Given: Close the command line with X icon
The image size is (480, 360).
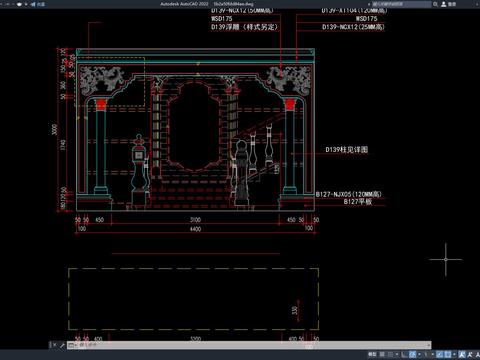Looking at the screenshot, I should [54, 345].
